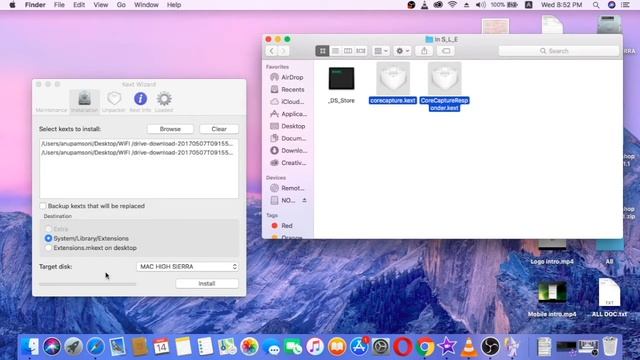Click the volume icon in menu bar
640x360 pixels.
pyautogui.click(x=481, y=5)
